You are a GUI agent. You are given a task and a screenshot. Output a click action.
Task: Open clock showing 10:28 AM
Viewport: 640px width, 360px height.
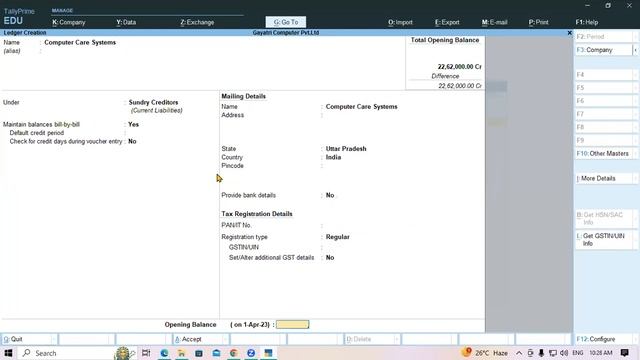click(600, 353)
